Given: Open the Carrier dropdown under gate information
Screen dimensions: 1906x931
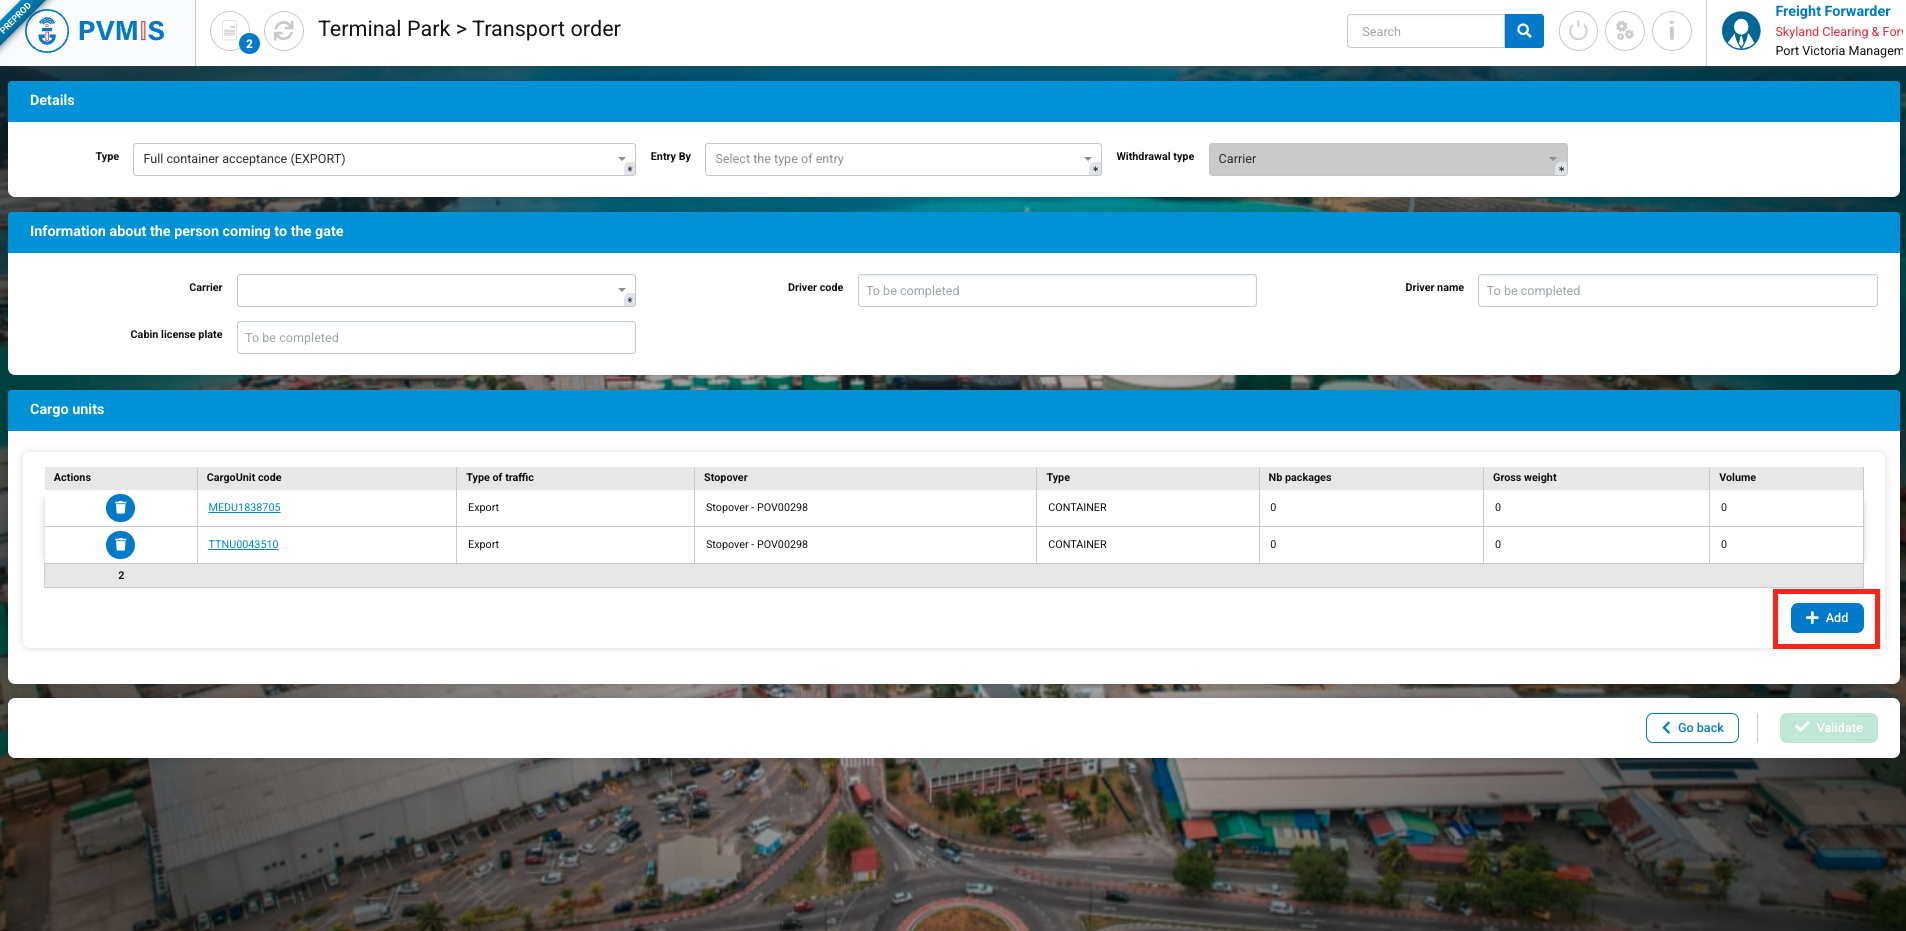Looking at the screenshot, I should pyautogui.click(x=435, y=291).
